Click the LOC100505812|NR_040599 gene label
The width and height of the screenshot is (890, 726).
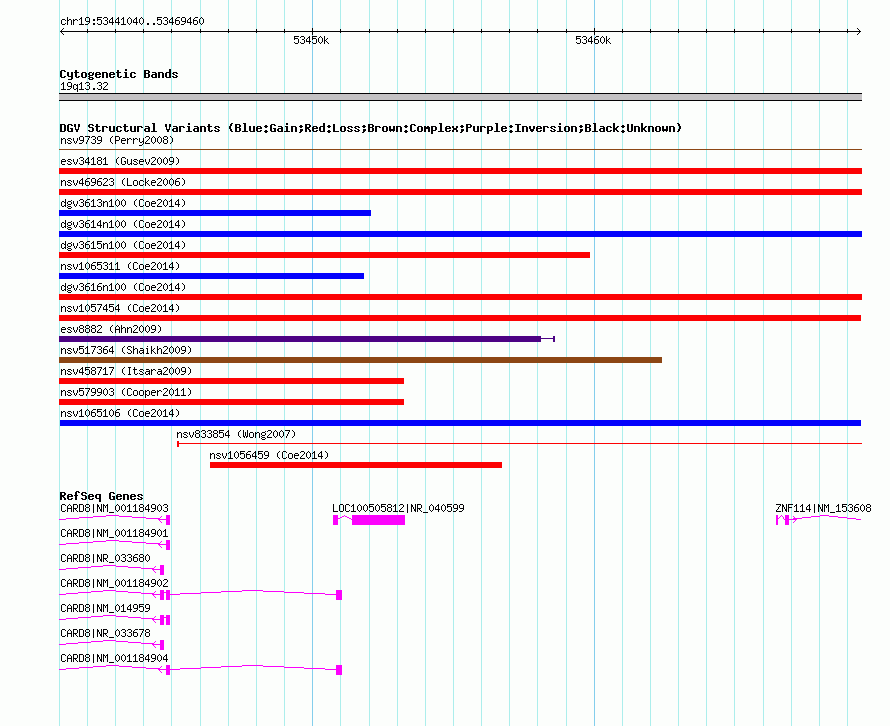pos(398,508)
